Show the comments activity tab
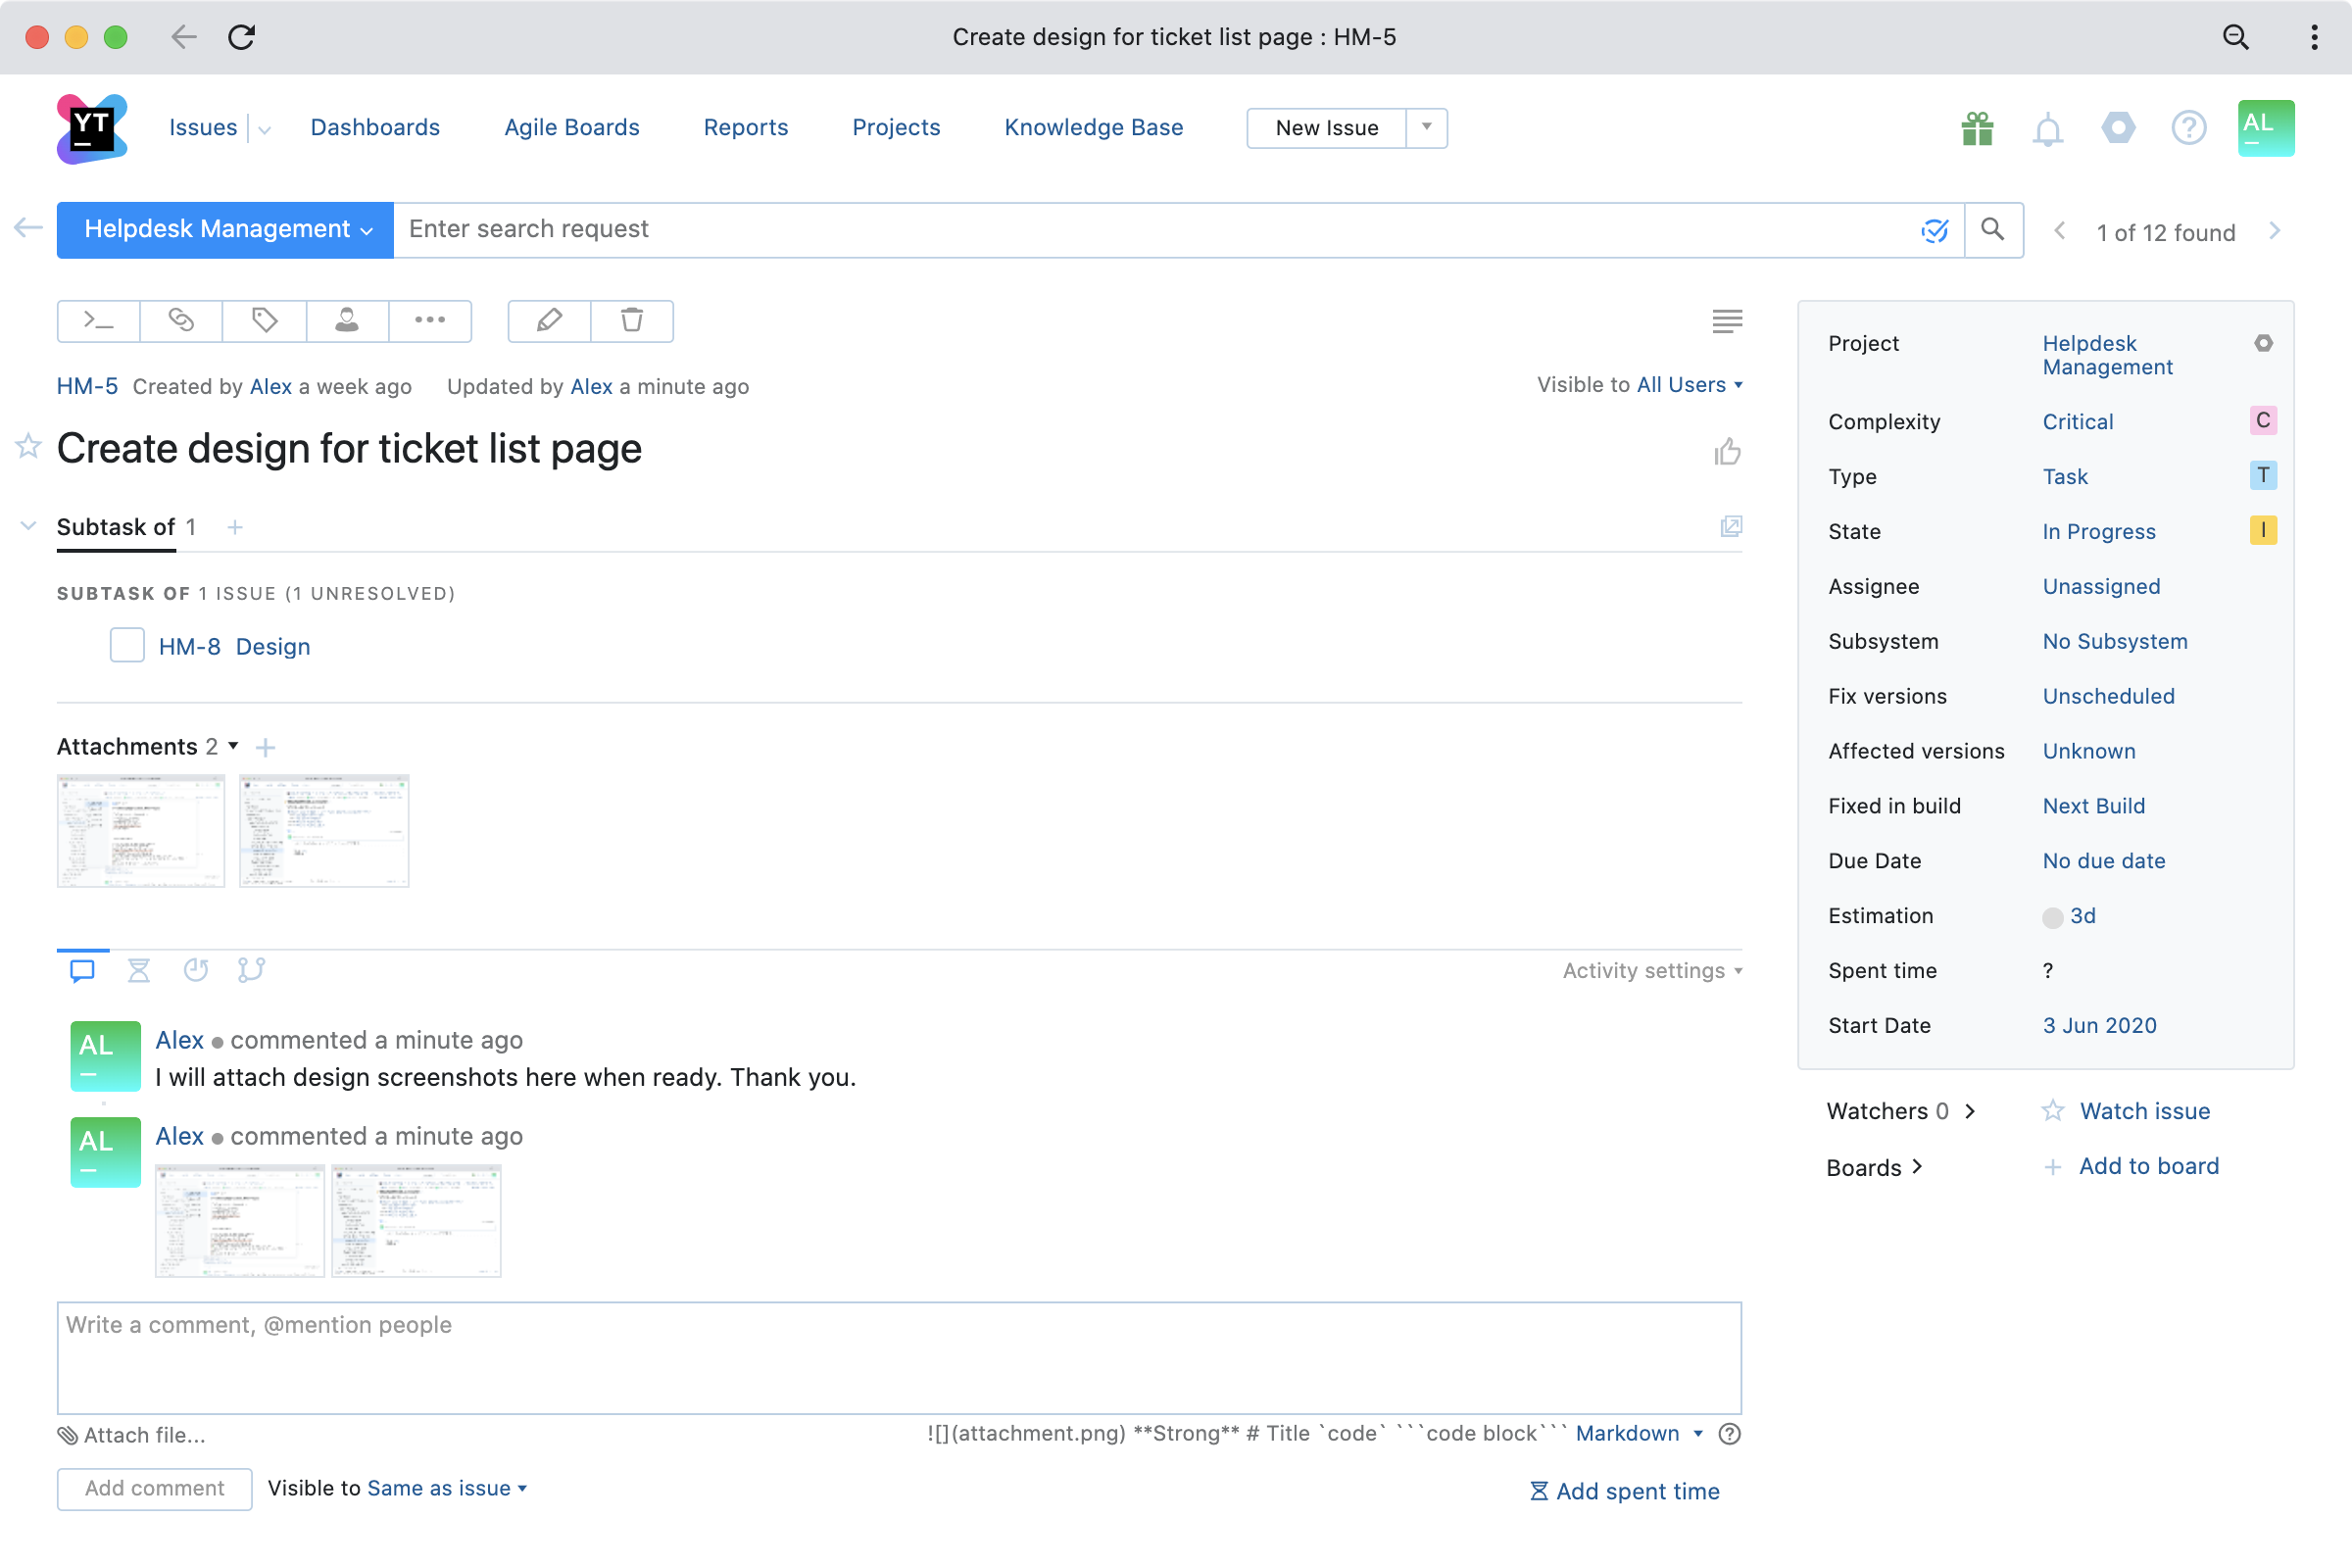Image resolution: width=2352 pixels, height=1568 pixels. tap(82, 971)
